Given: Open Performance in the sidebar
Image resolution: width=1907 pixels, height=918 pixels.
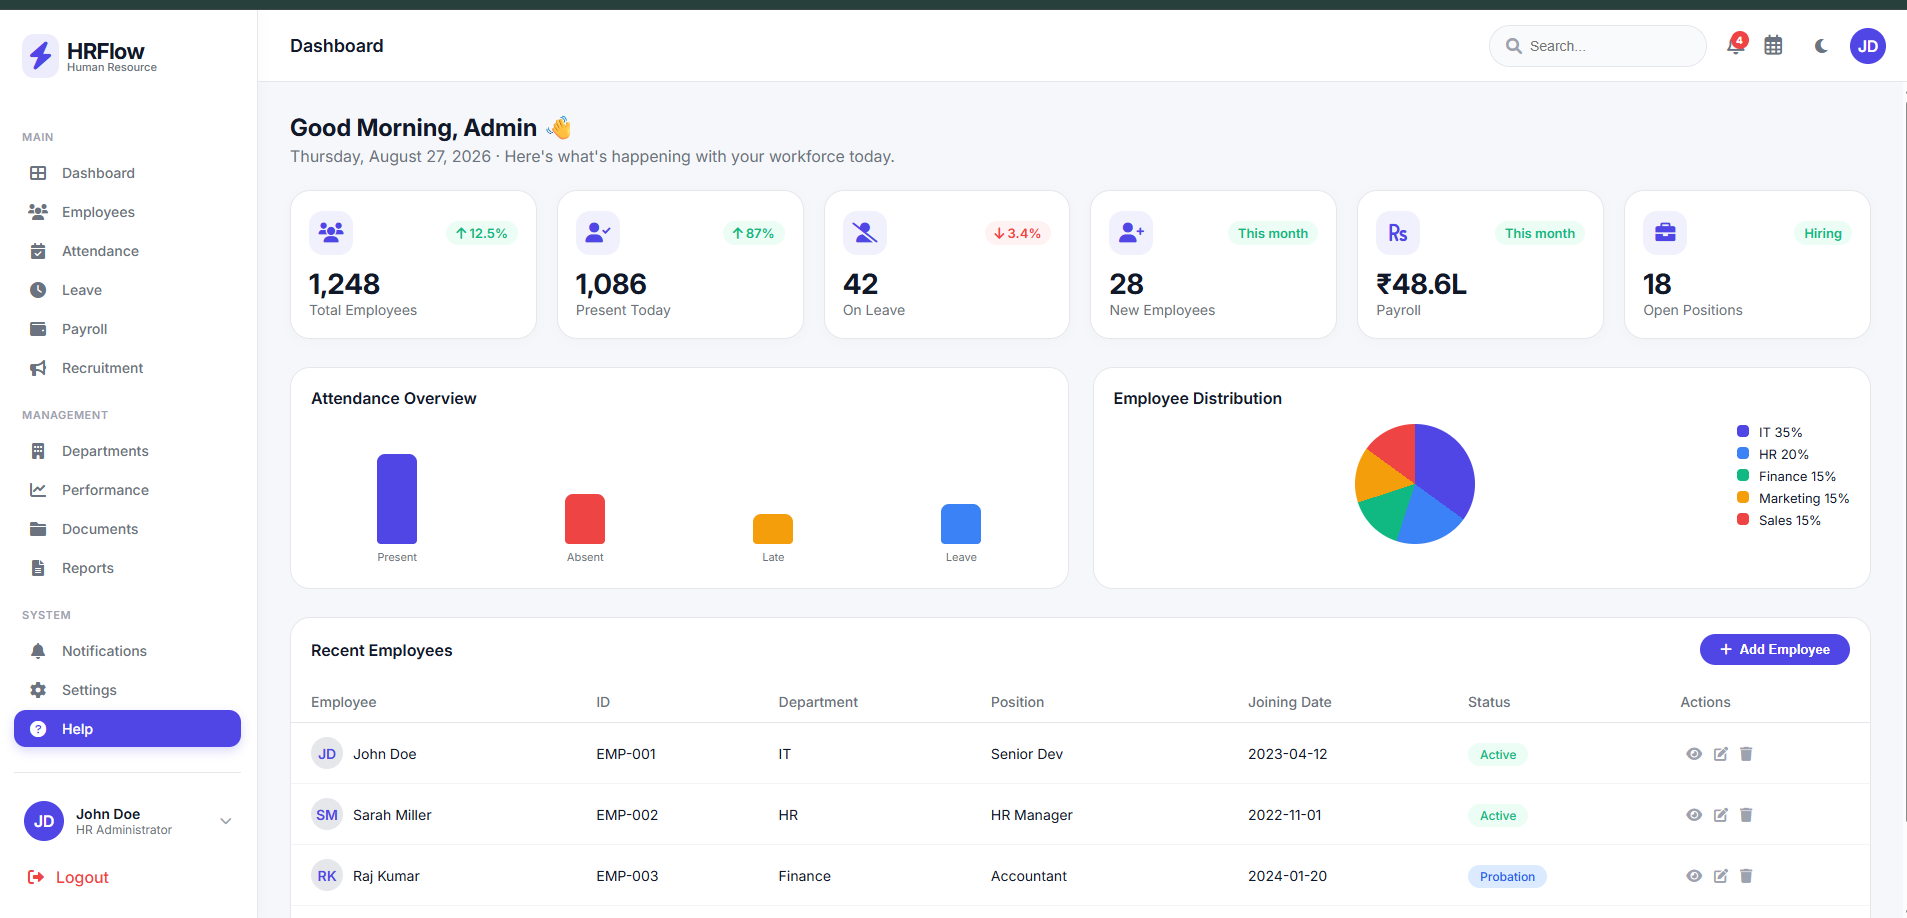Looking at the screenshot, I should pyautogui.click(x=127, y=490).
